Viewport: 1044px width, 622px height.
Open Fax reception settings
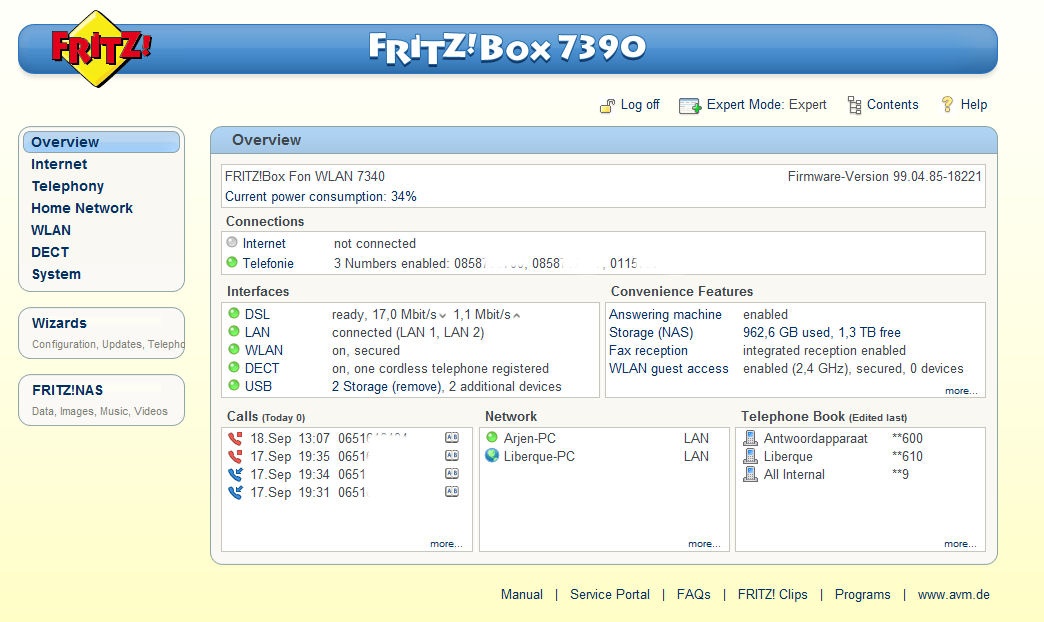click(x=649, y=350)
